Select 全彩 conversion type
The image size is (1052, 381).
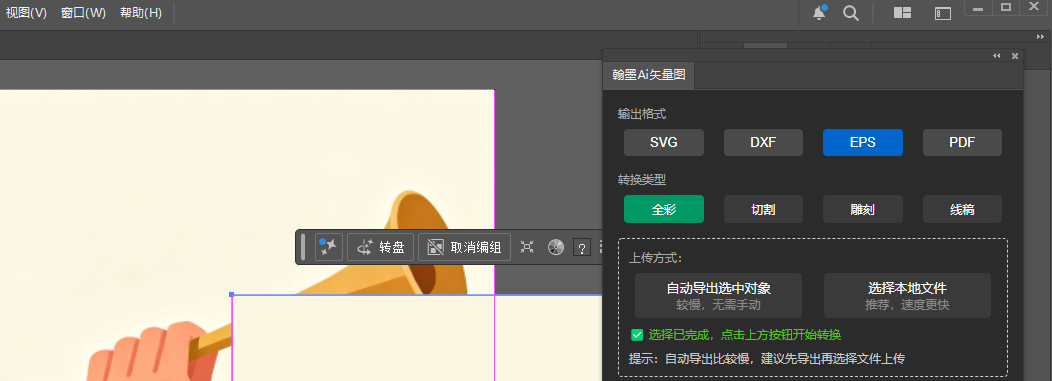(664, 209)
